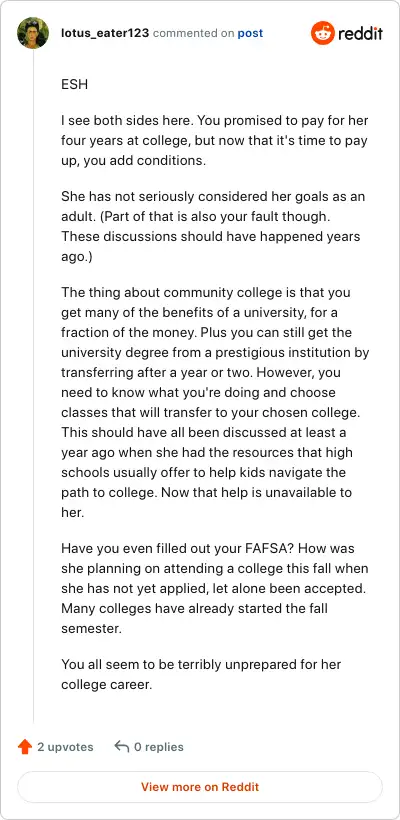This screenshot has width=400, height=820.
Task: Click the orange upvote arrow icon
Action: tap(25, 747)
